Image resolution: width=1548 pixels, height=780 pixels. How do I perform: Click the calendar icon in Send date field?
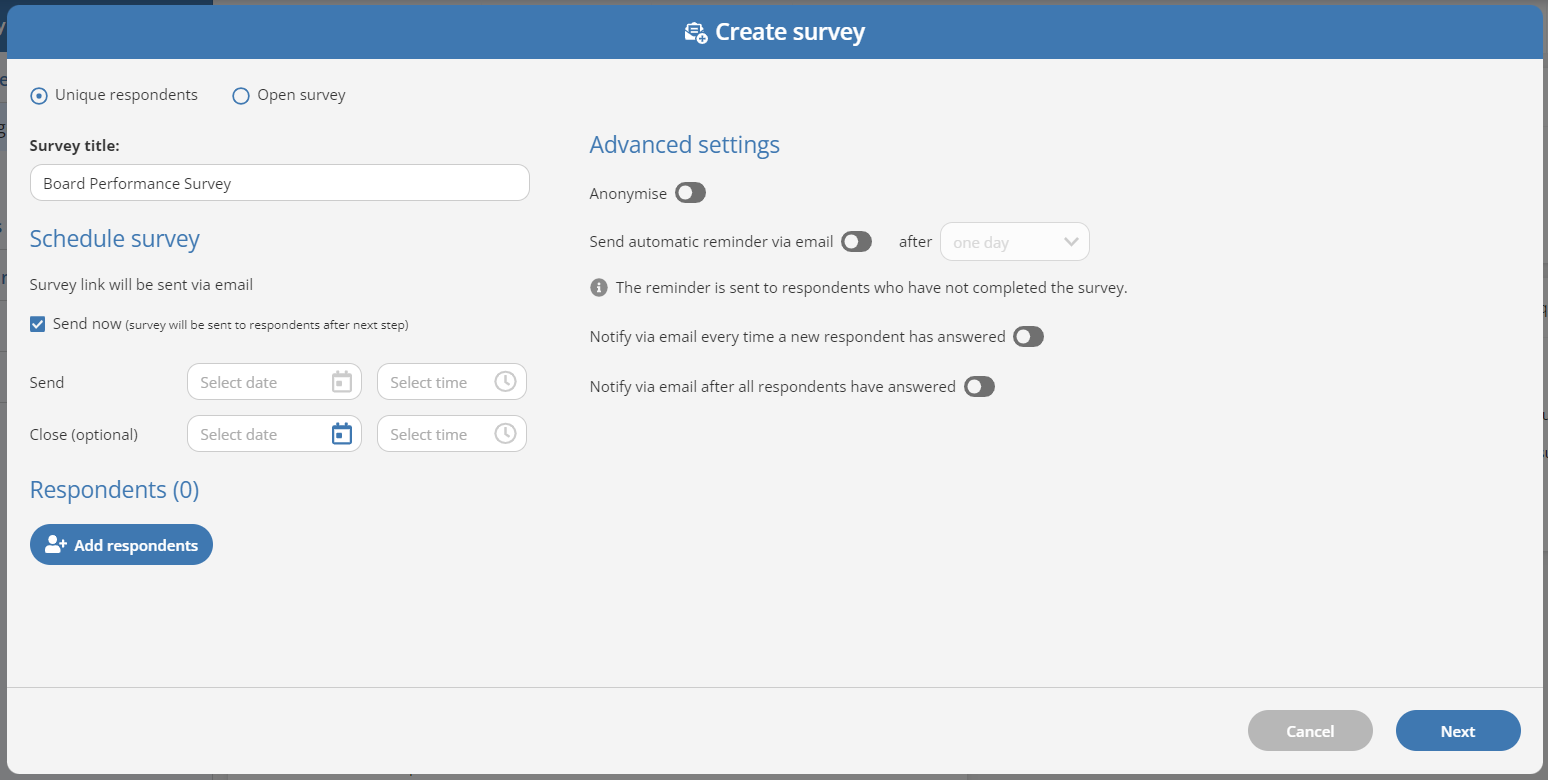[342, 382]
